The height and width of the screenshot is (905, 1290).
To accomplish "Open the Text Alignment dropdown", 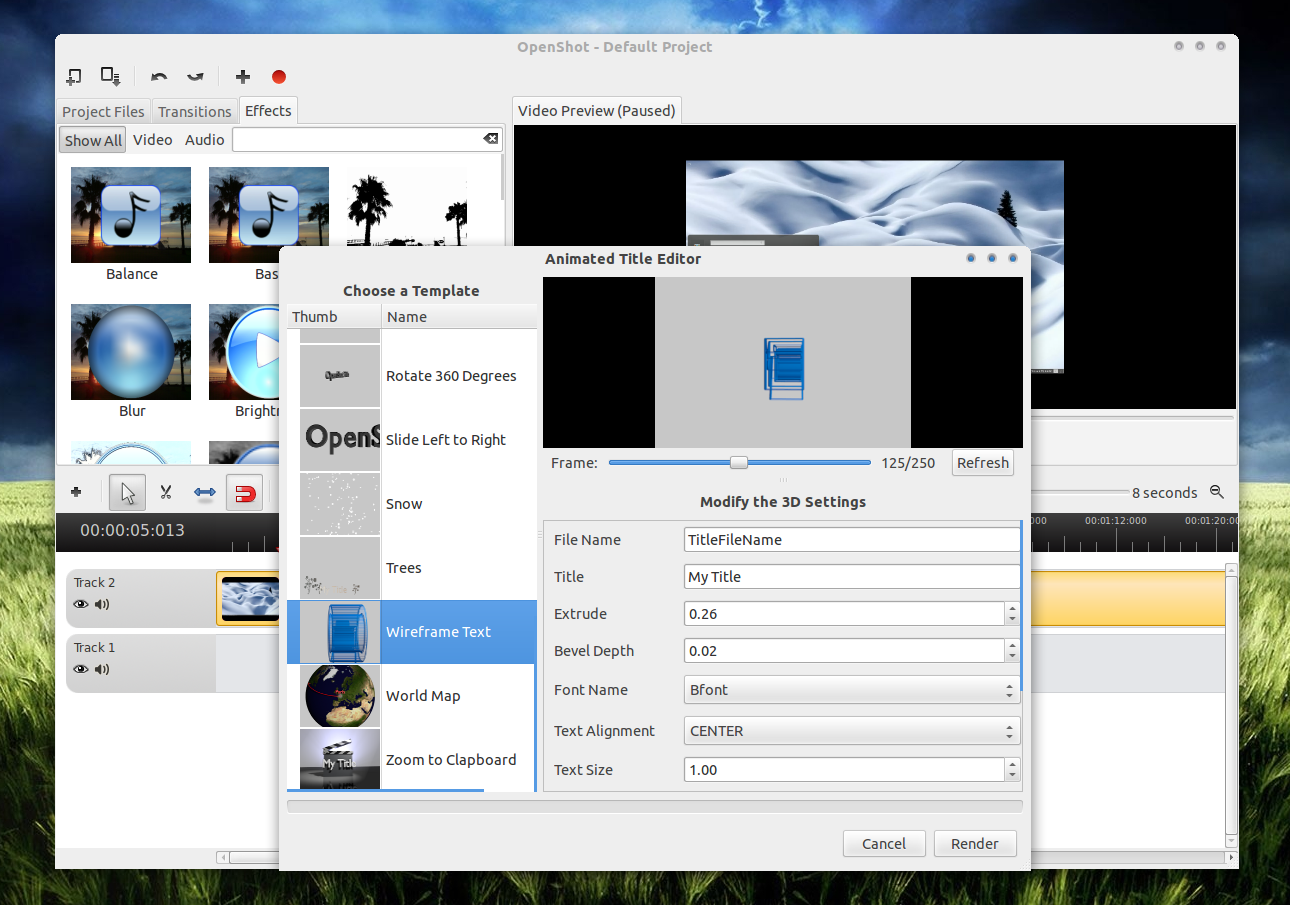I will pyautogui.click(x=852, y=731).
